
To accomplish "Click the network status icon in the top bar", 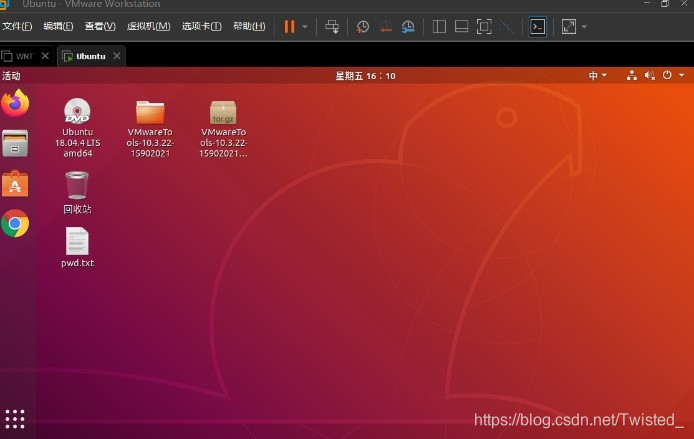I will coord(632,76).
